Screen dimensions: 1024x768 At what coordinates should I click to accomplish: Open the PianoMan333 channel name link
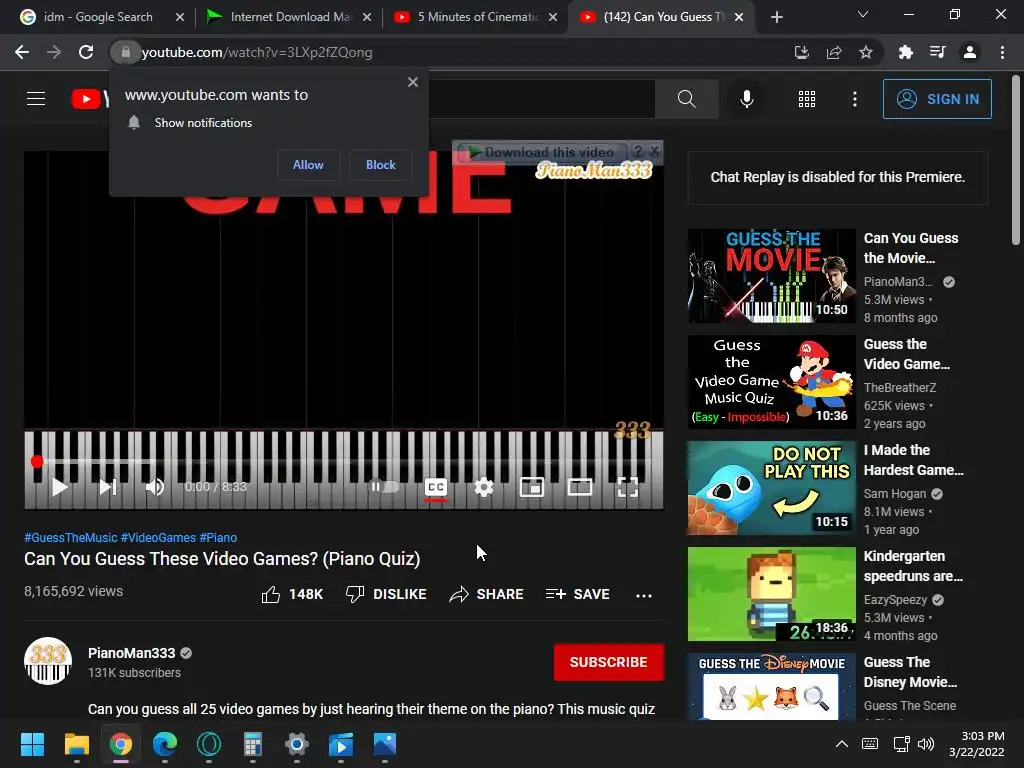click(x=131, y=653)
